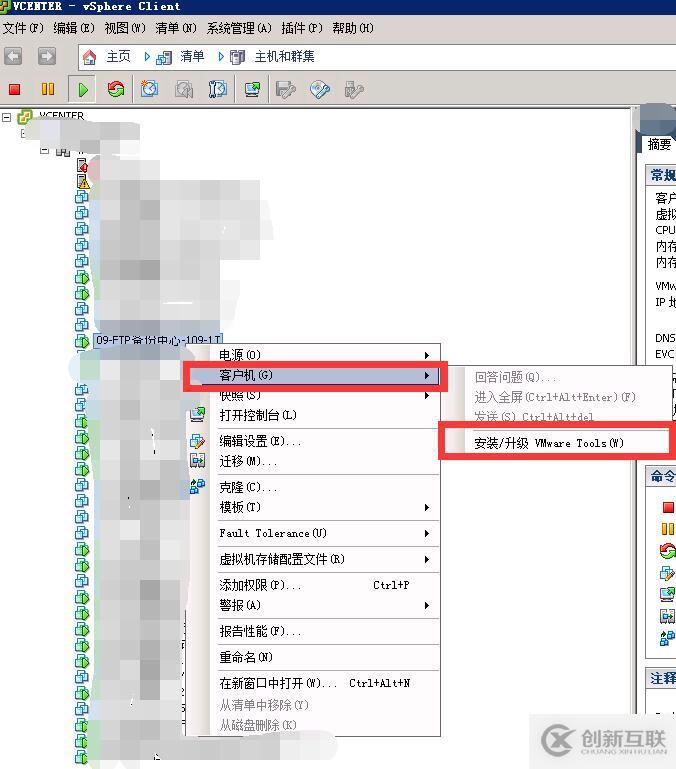This screenshot has width=676, height=769.
Task: Switch to the 摘要 tab
Action: (x=659, y=144)
